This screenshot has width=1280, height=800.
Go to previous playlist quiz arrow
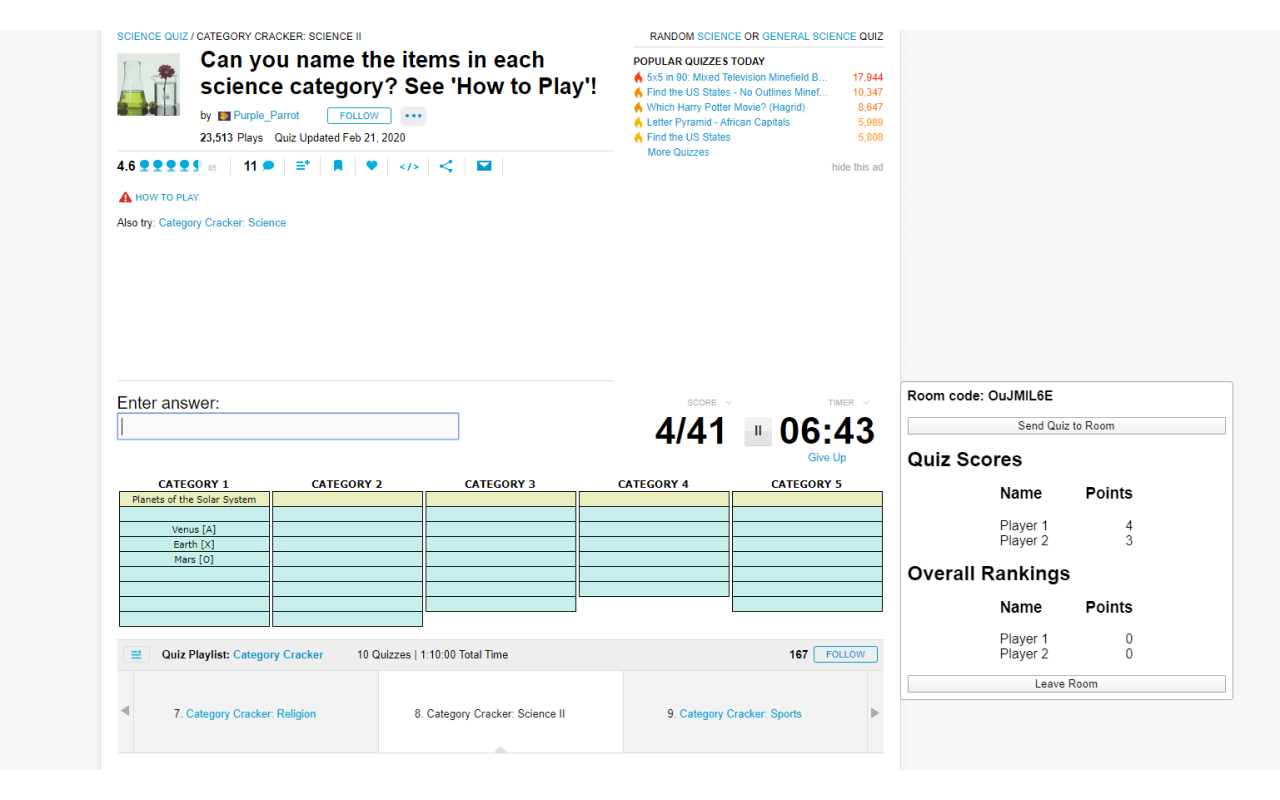(125, 712)
